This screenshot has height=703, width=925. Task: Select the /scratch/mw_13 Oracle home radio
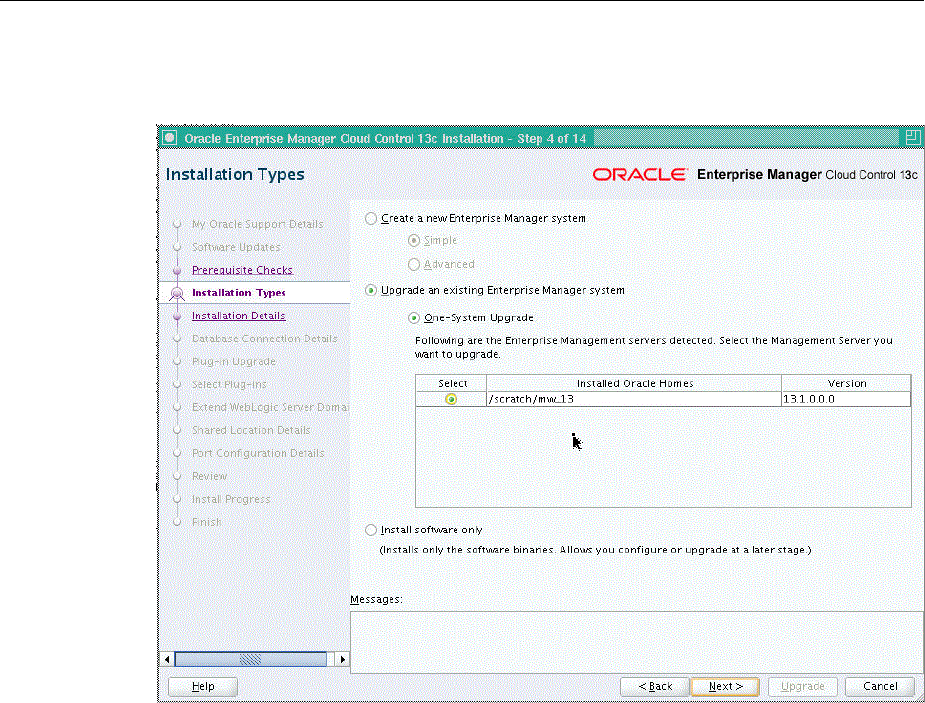pyautogui.click(x=451, y=399)
